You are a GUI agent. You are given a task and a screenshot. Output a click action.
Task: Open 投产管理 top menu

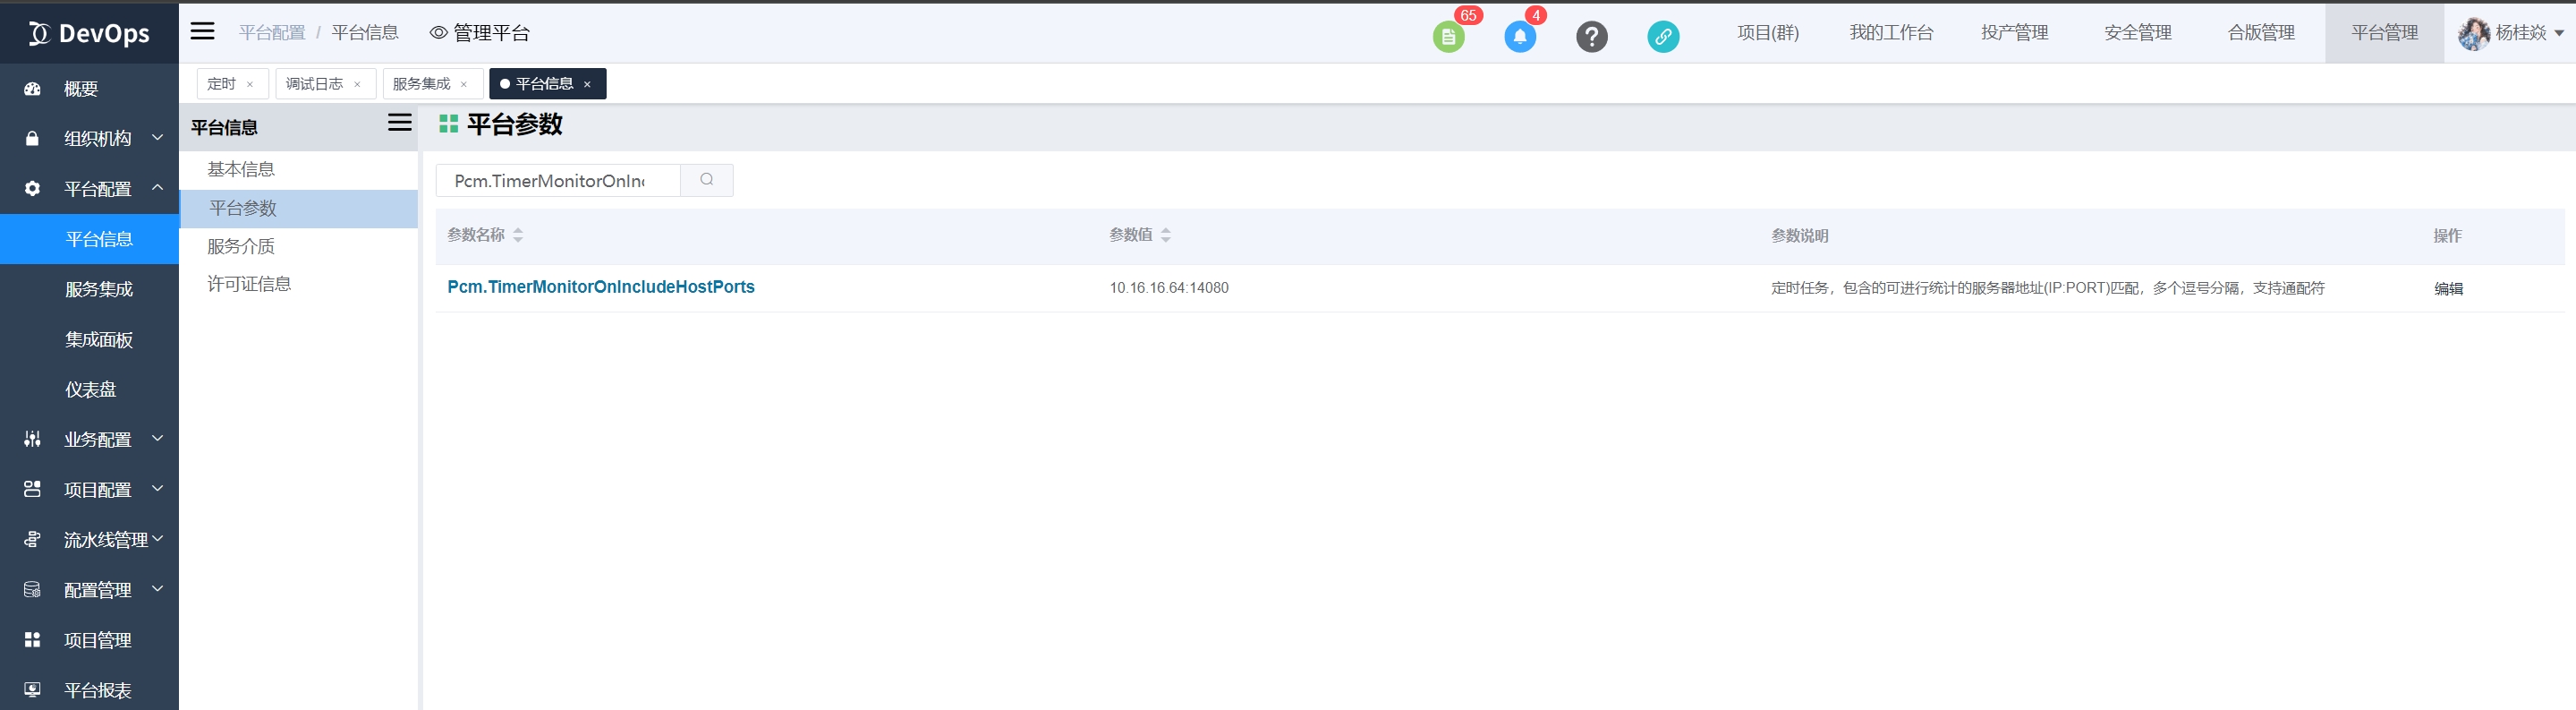2014,33
